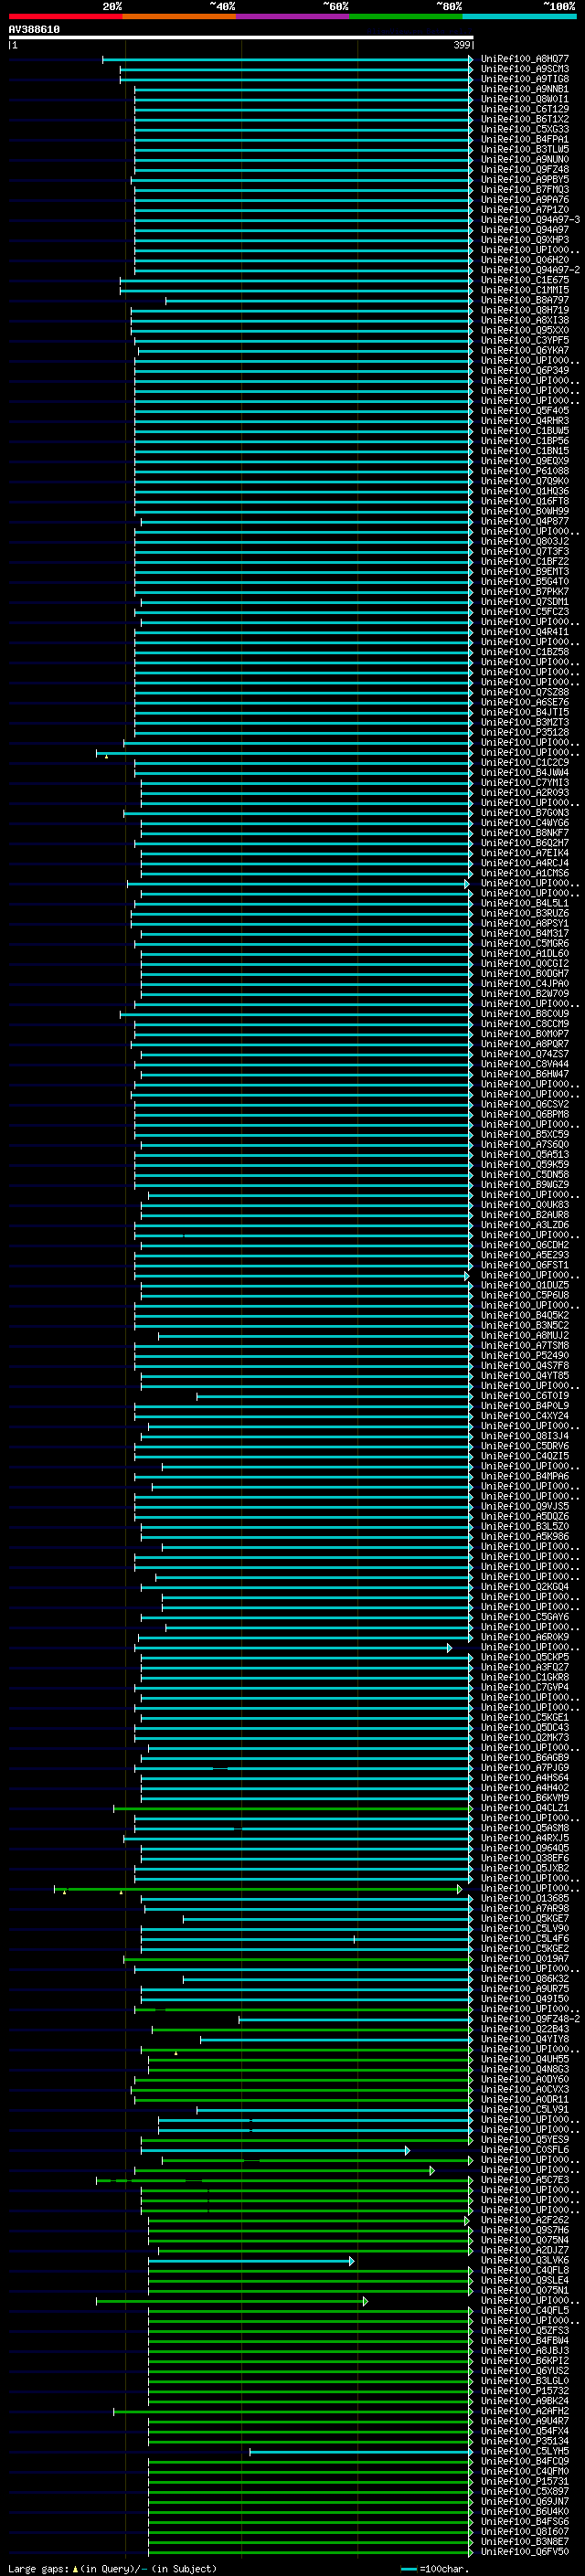Click the AV388610 query name label
The width and height of the screenshot is (585, 2576).
pyautogui.click(x=34, y=30)
